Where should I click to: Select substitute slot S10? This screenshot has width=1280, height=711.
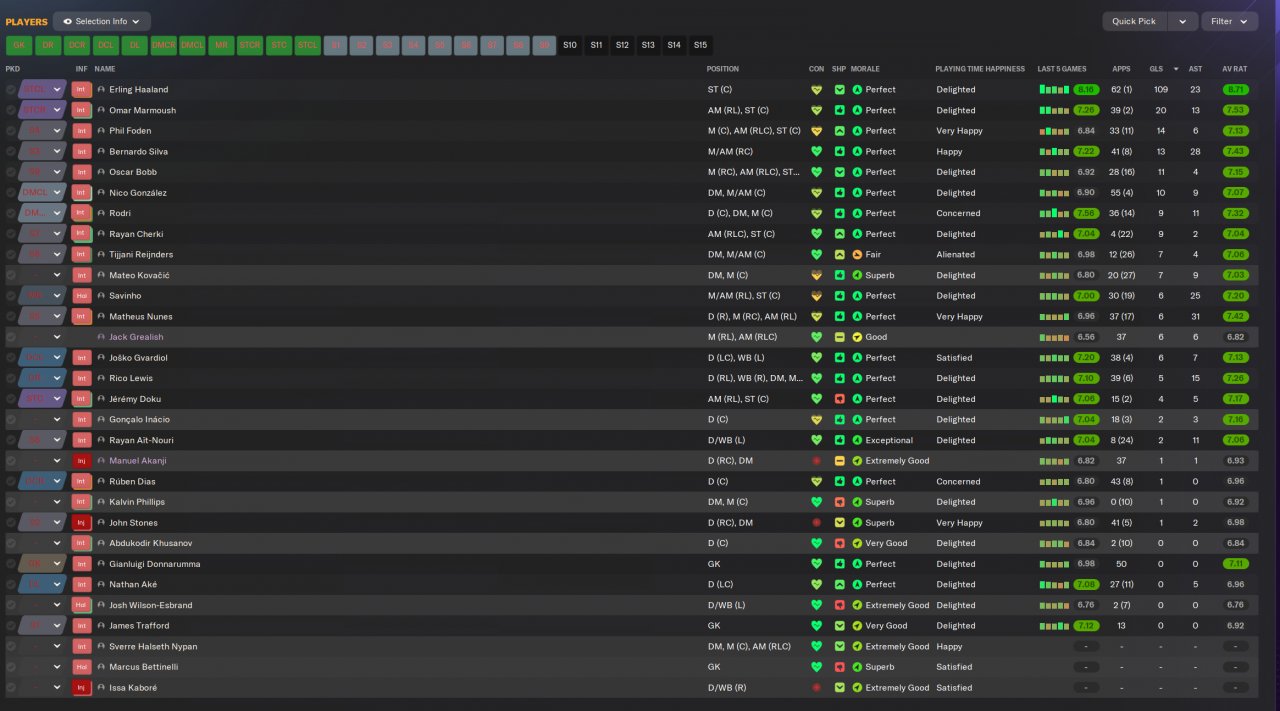point(570,45)
